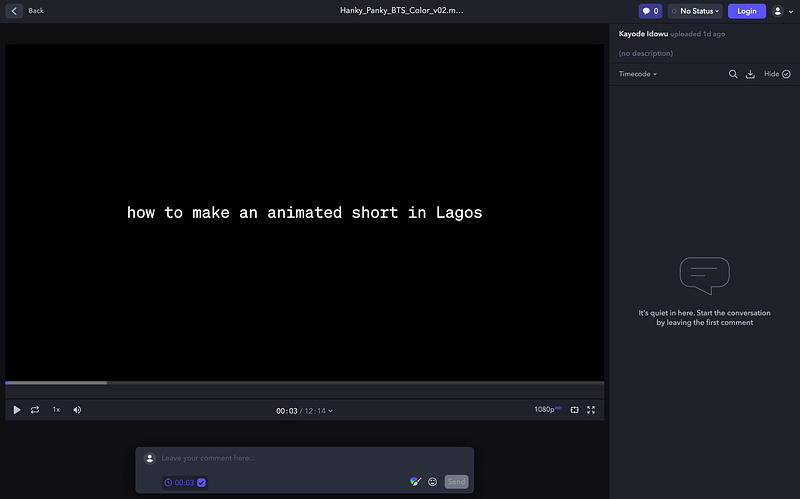The image size is (800, 499).
Task: Open the No Status dropdown
Action: click(x=695, y=11)
